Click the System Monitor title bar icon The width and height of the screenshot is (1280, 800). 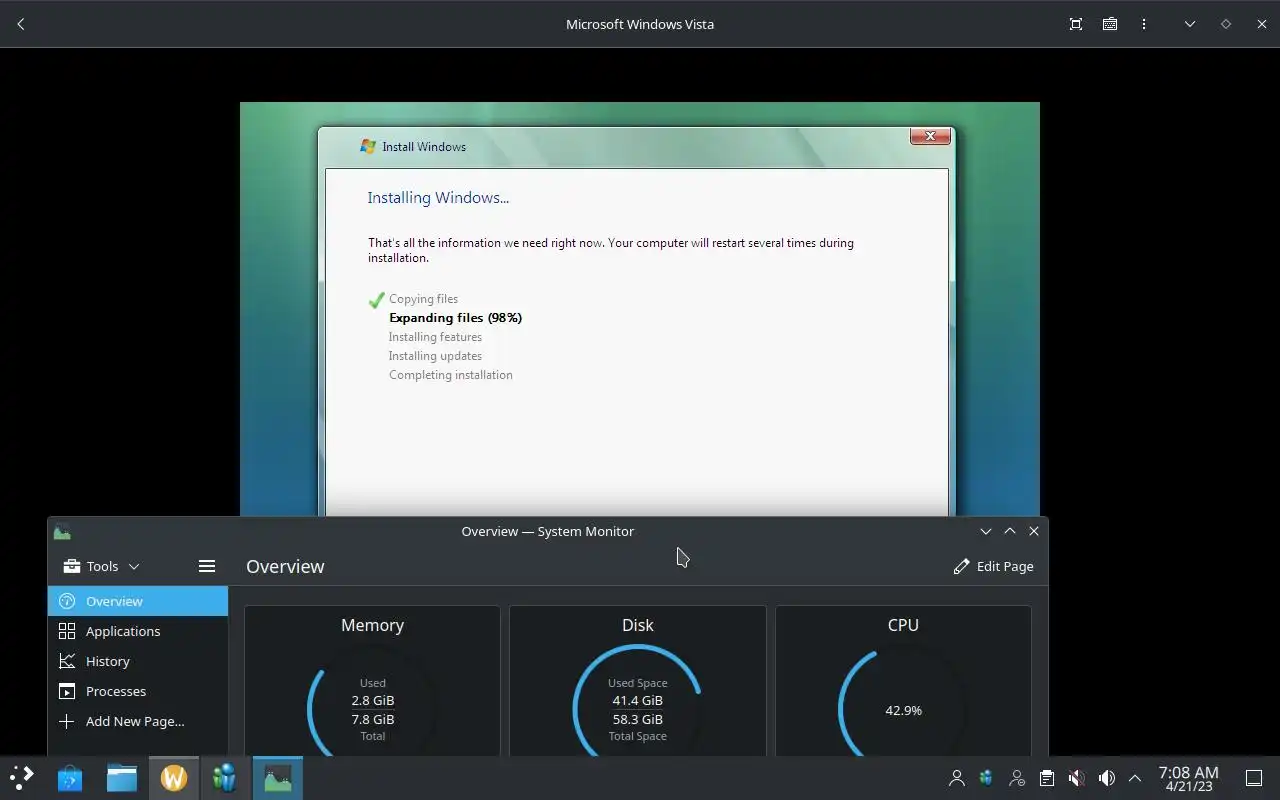(x=62, y=532)
